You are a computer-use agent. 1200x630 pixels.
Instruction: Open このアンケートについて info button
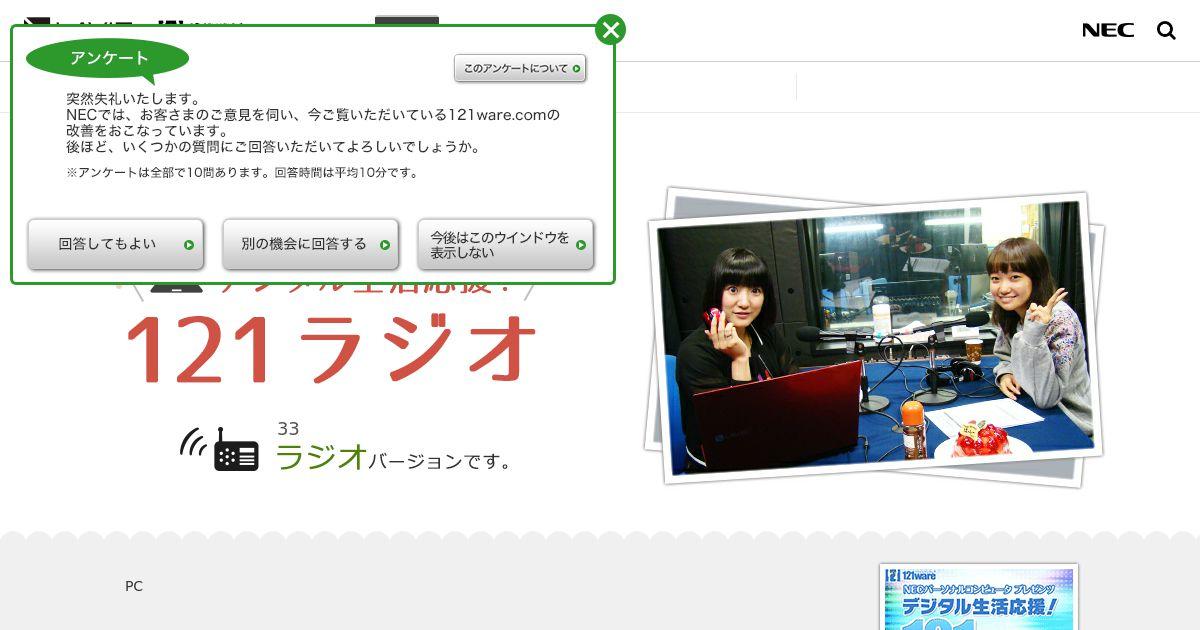point(520,68)
